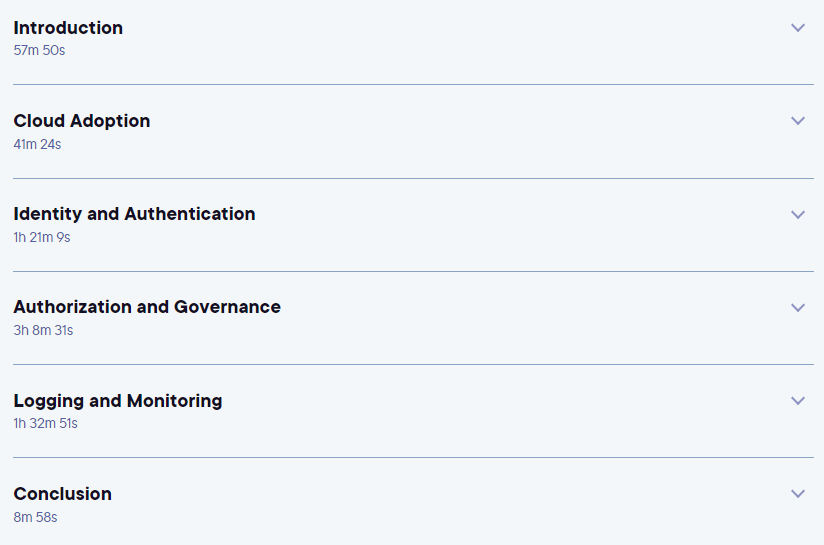The width and height of the screenshot is (824, 545).
Task: Select the Cloud Adoption heading
Action: click(x=82, y=121)
